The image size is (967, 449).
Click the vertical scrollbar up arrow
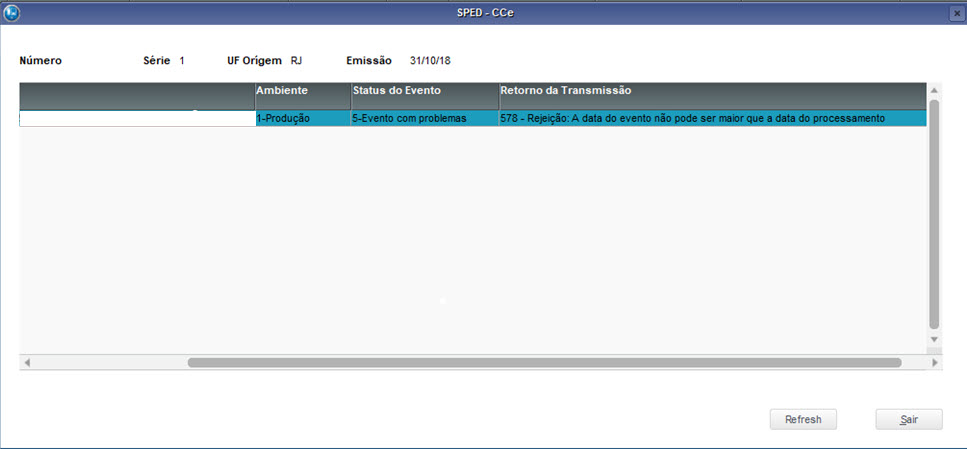(935, 90)
